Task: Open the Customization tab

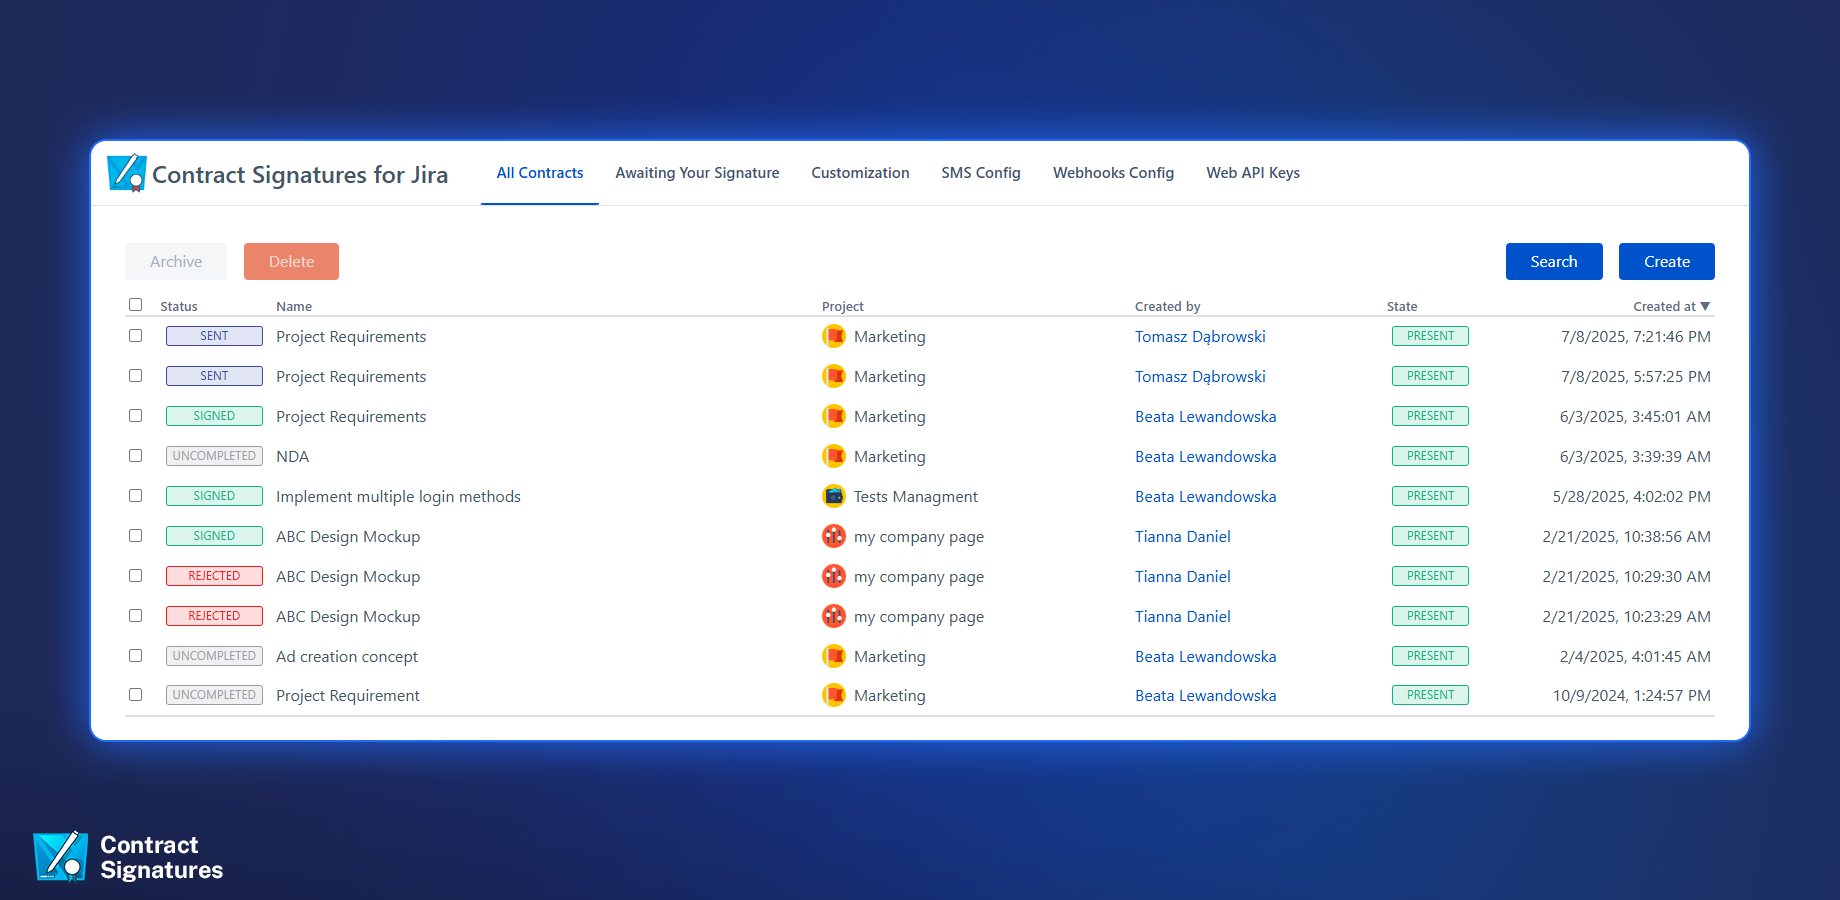Action: [860, 173]
